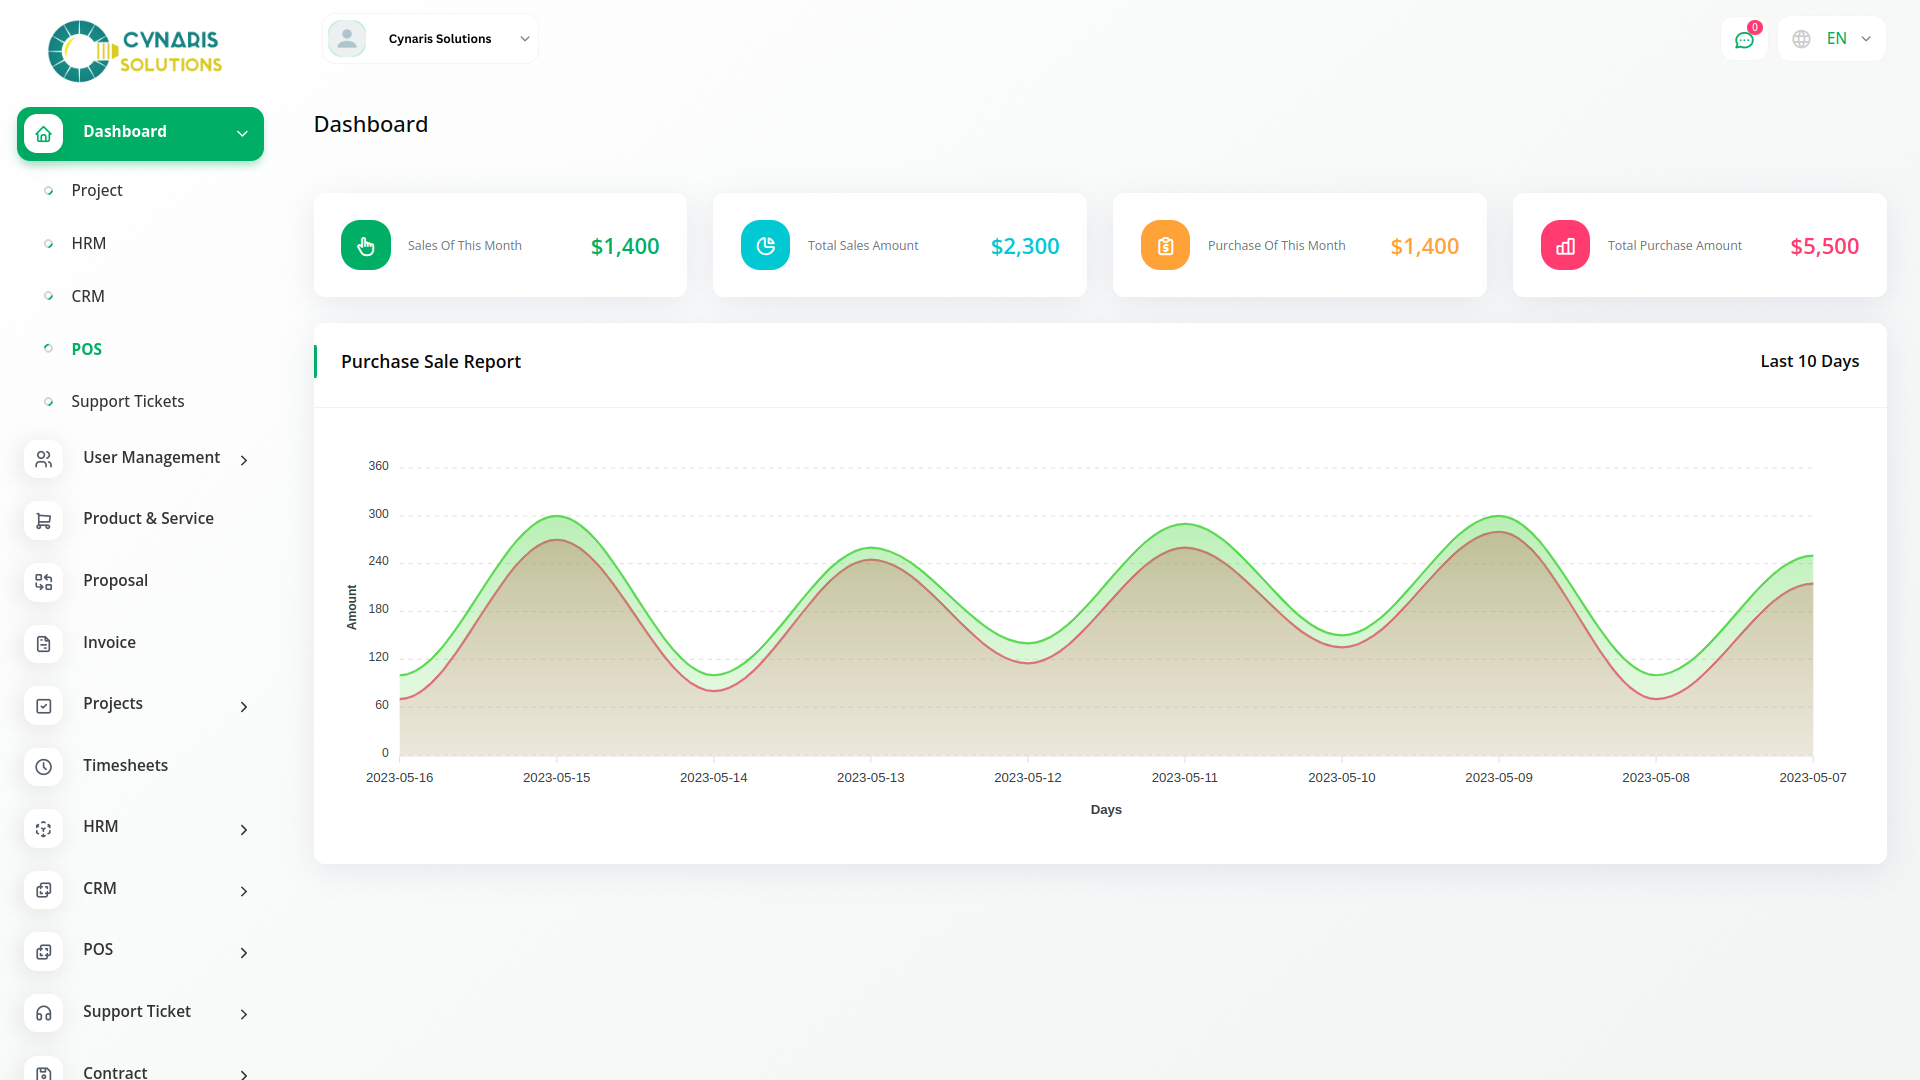Image resolution: width=1920 pixels, height=1080 pixels.
Task: Click the orange Purchase Of This Month icon
Action: (x=1165, y=246)
